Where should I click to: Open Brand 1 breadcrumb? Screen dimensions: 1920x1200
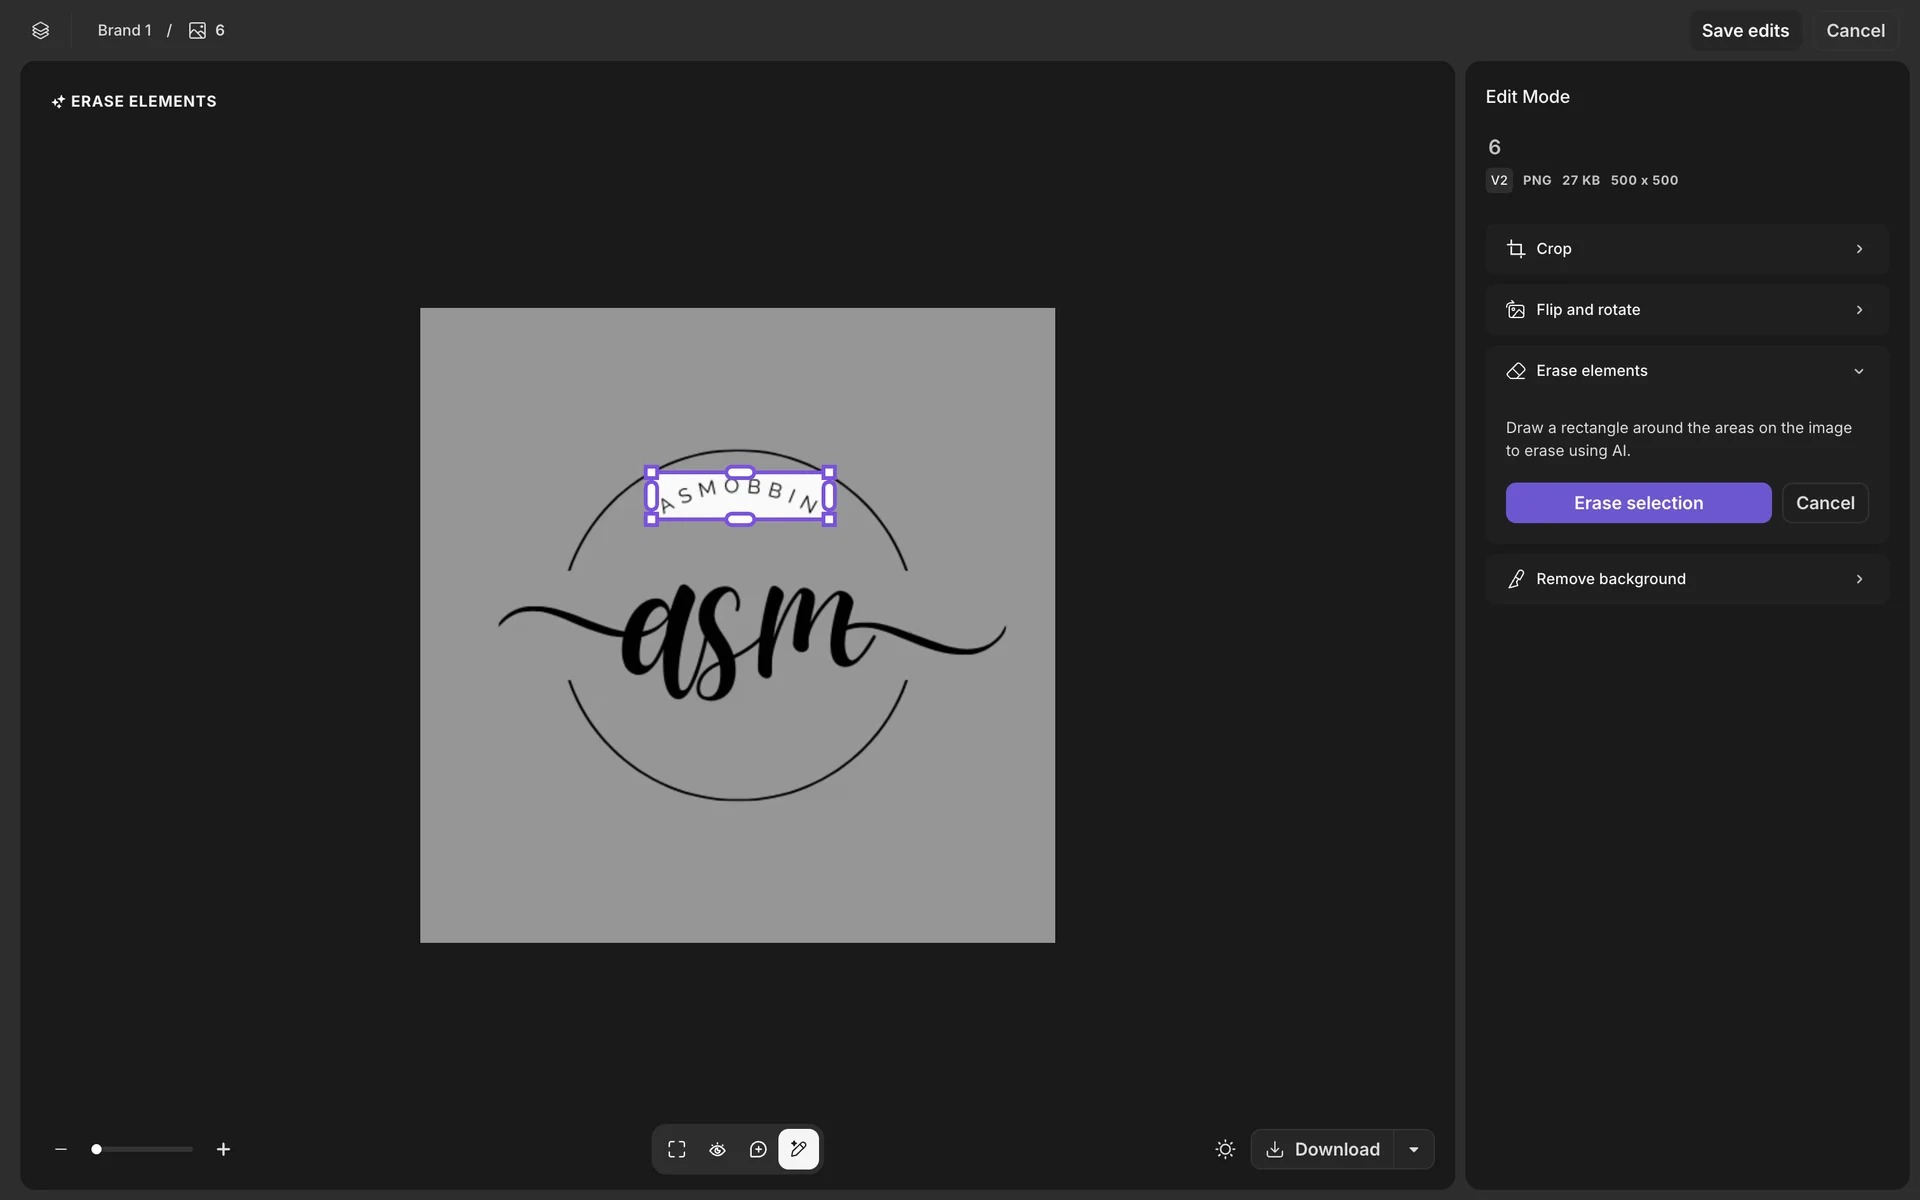[x=124, y=30]
